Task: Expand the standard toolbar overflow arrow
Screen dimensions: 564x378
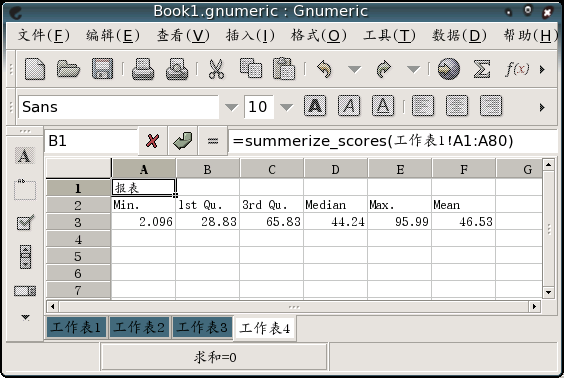Action: tap(542, 69)
